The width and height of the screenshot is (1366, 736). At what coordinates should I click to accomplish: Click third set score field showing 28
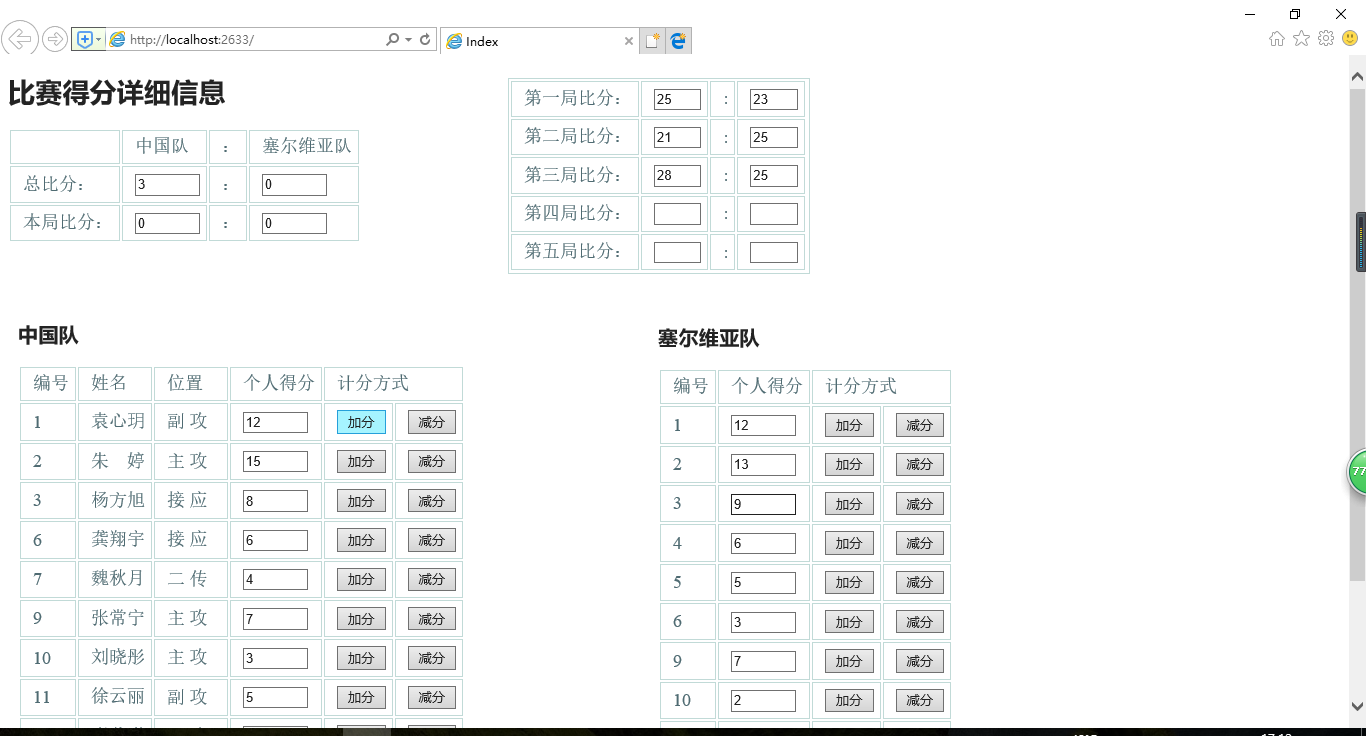[677, 176]
